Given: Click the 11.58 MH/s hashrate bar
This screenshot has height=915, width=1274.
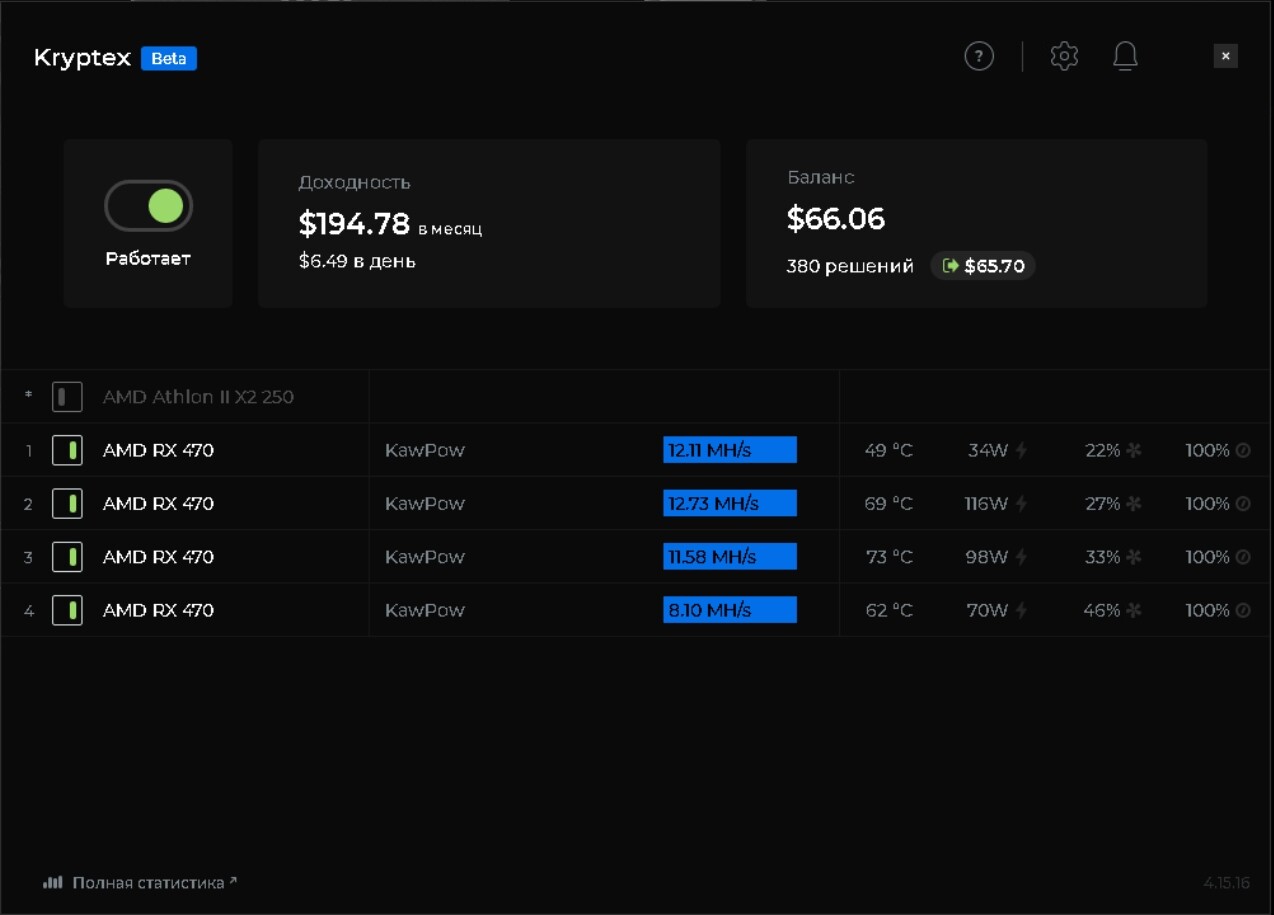Looking at the screenshot, I should 730,557.
